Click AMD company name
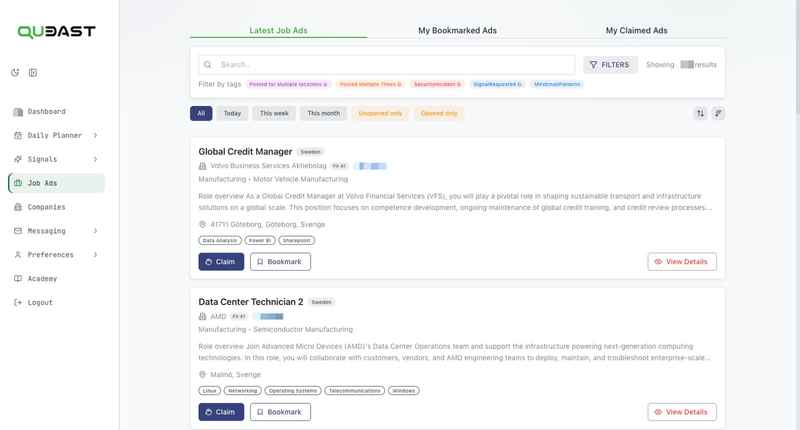 tap(218, 316)
